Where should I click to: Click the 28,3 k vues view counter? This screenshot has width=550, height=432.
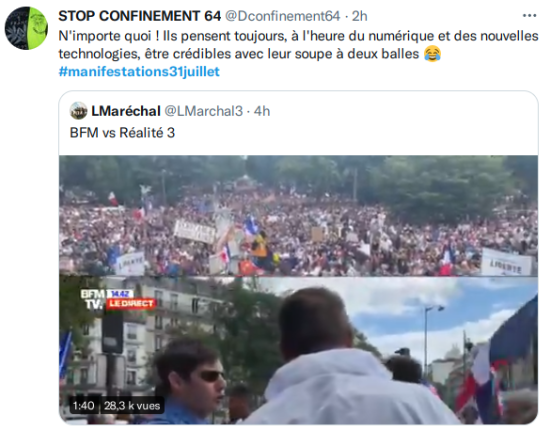click(132, 406)
